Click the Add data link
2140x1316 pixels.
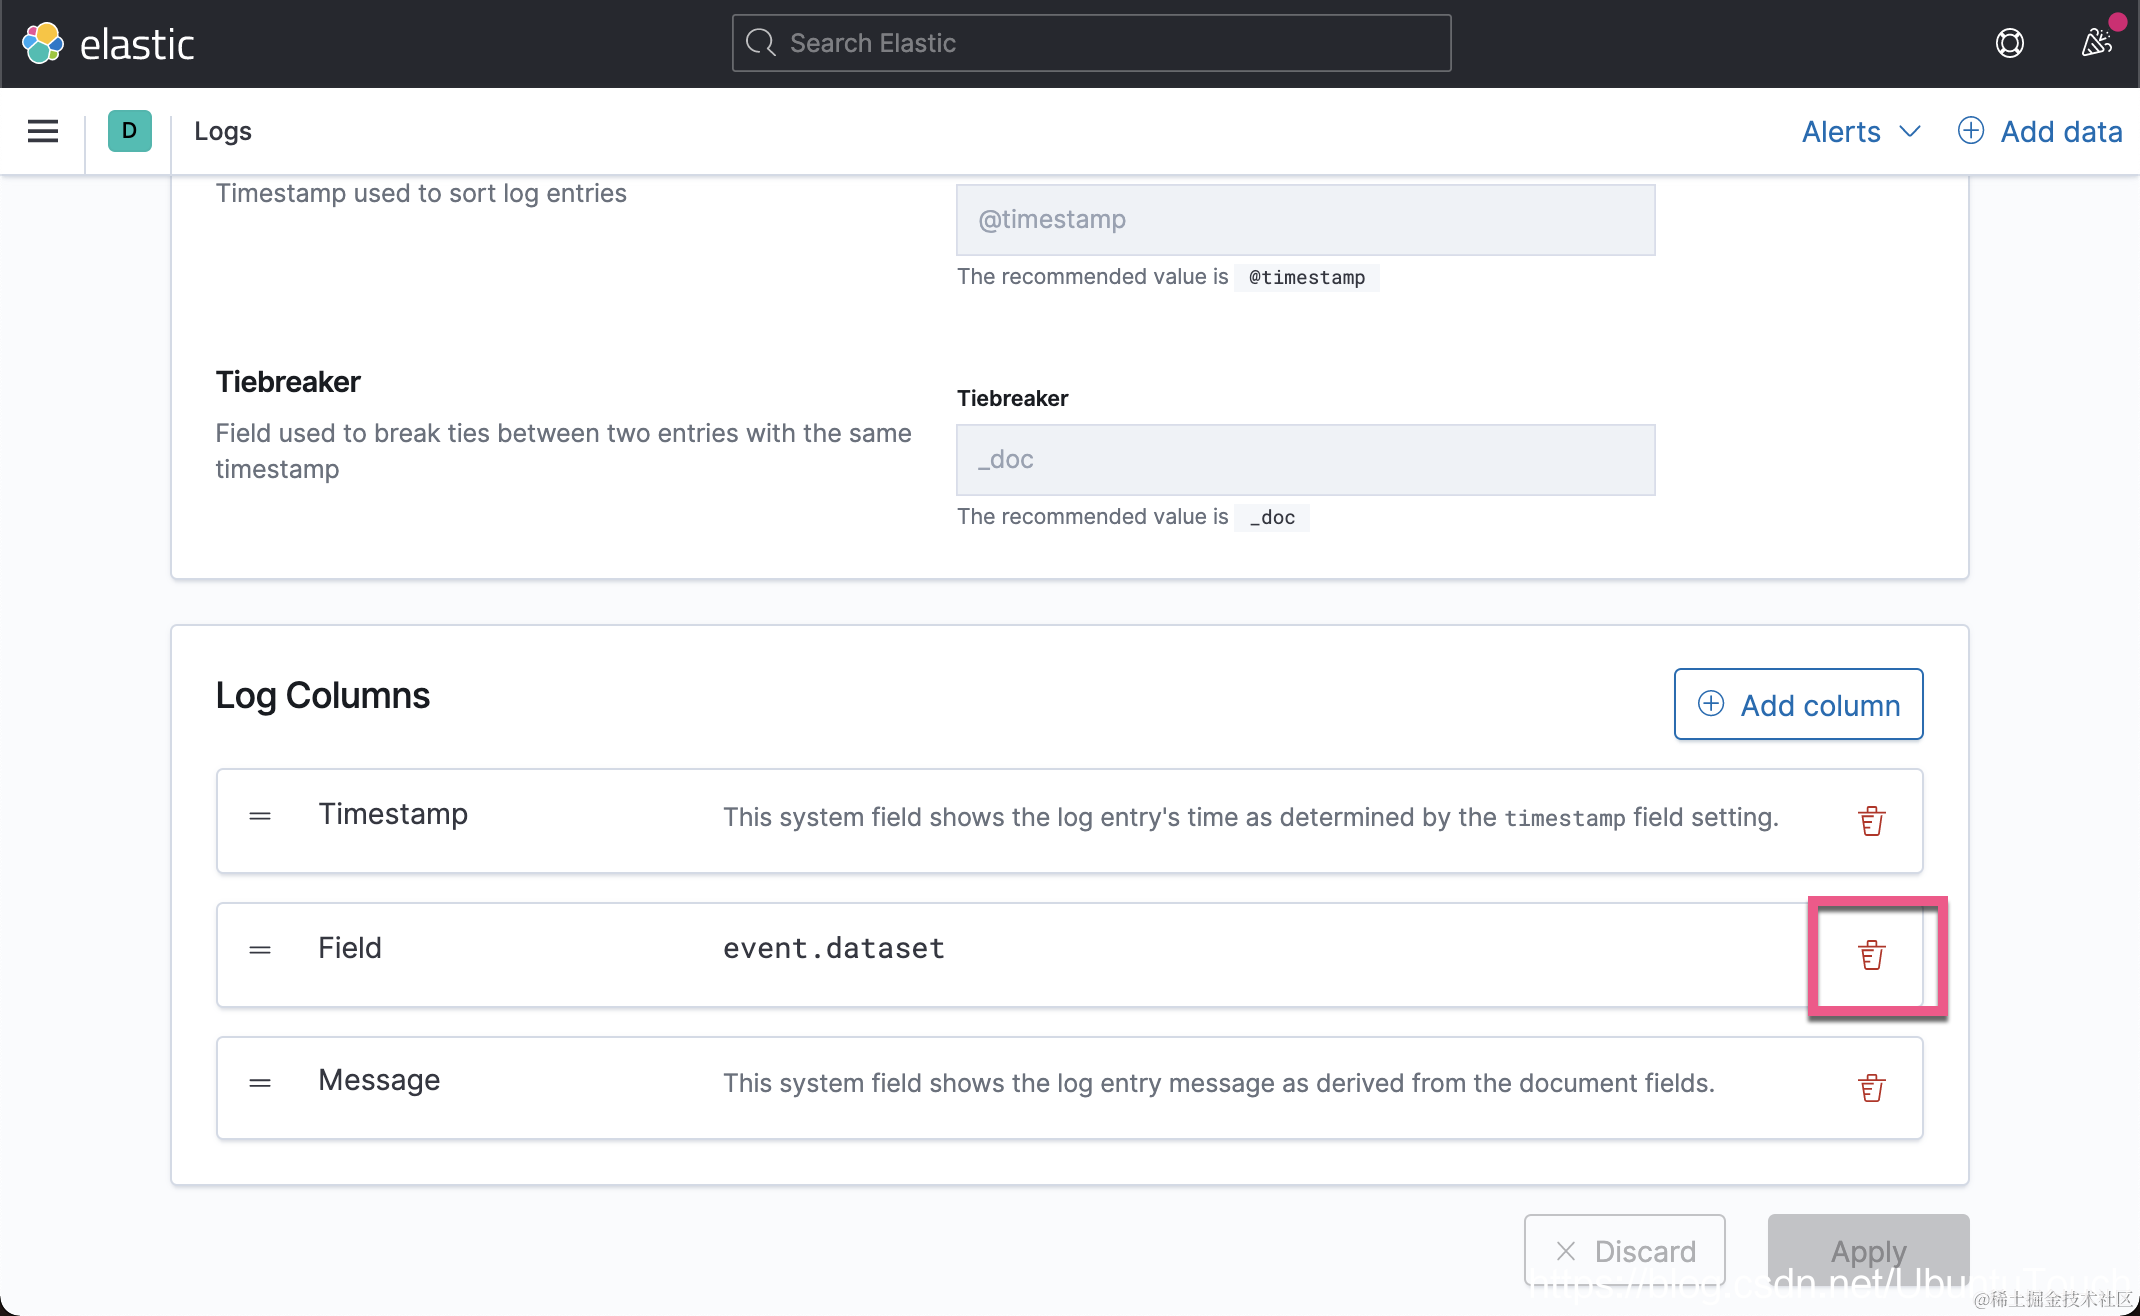pyautogui.click(x=2040, y=131)
